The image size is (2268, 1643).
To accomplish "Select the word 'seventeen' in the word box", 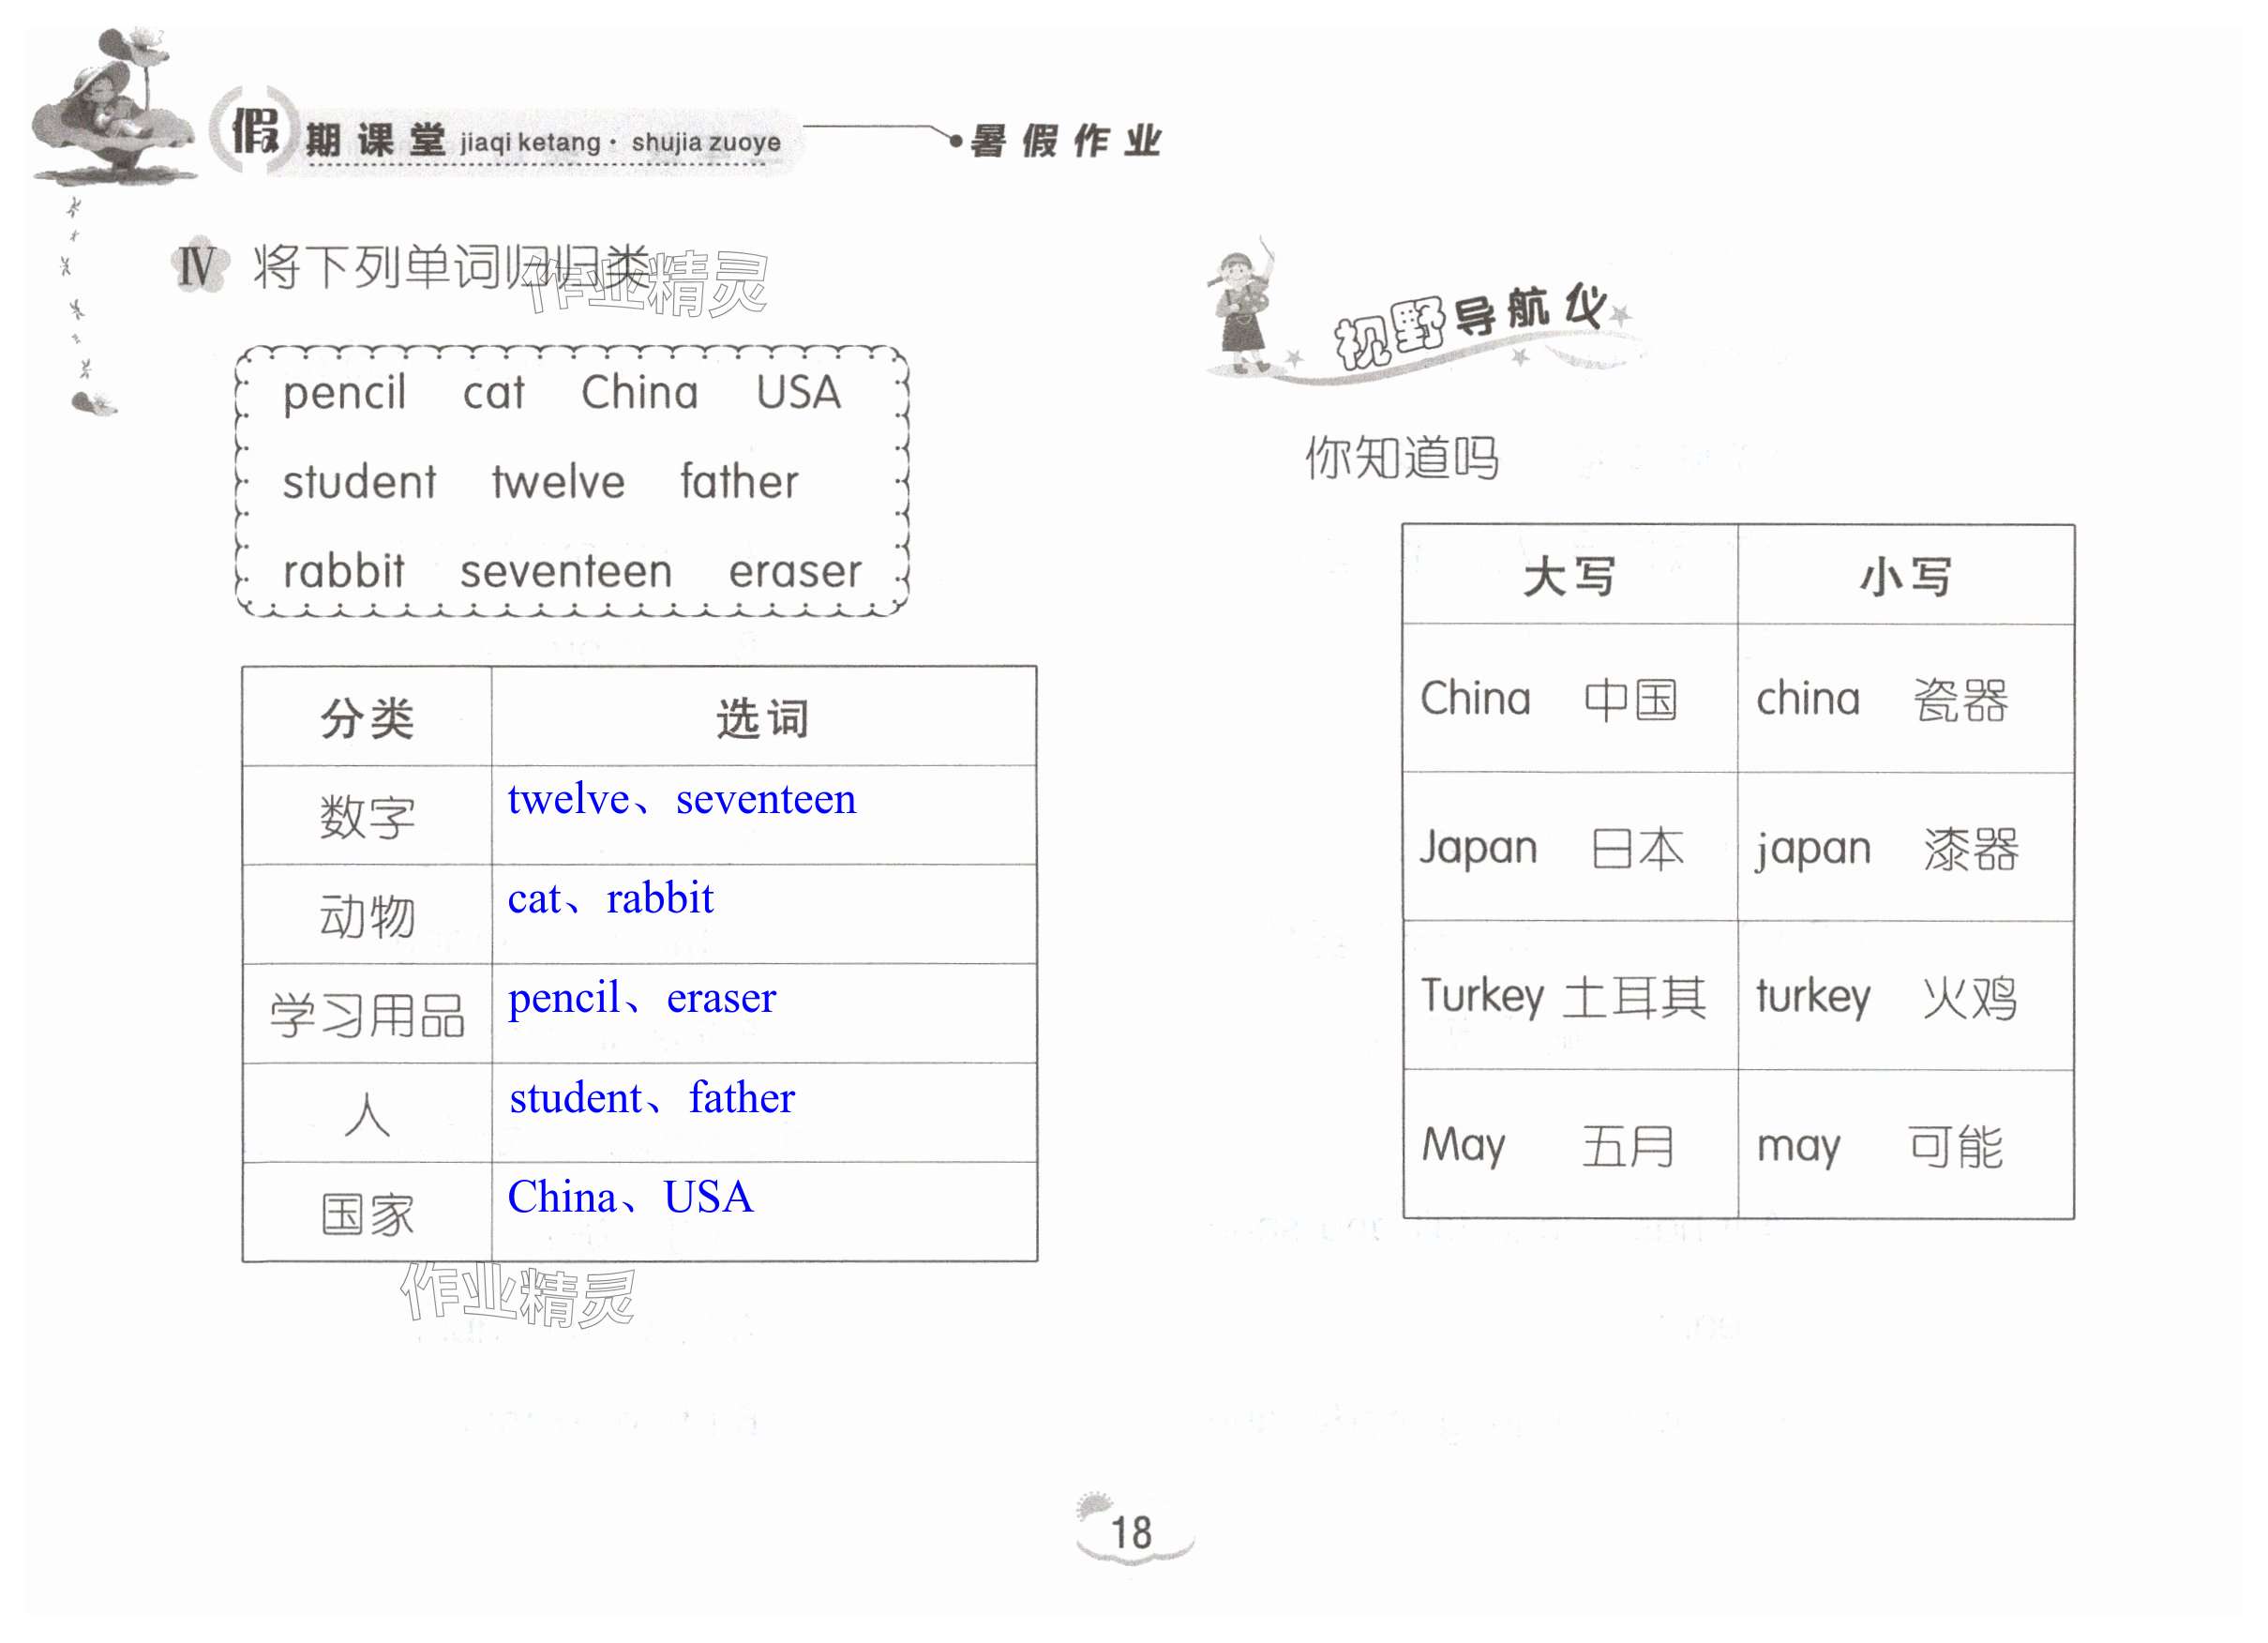I will [566, 572].
